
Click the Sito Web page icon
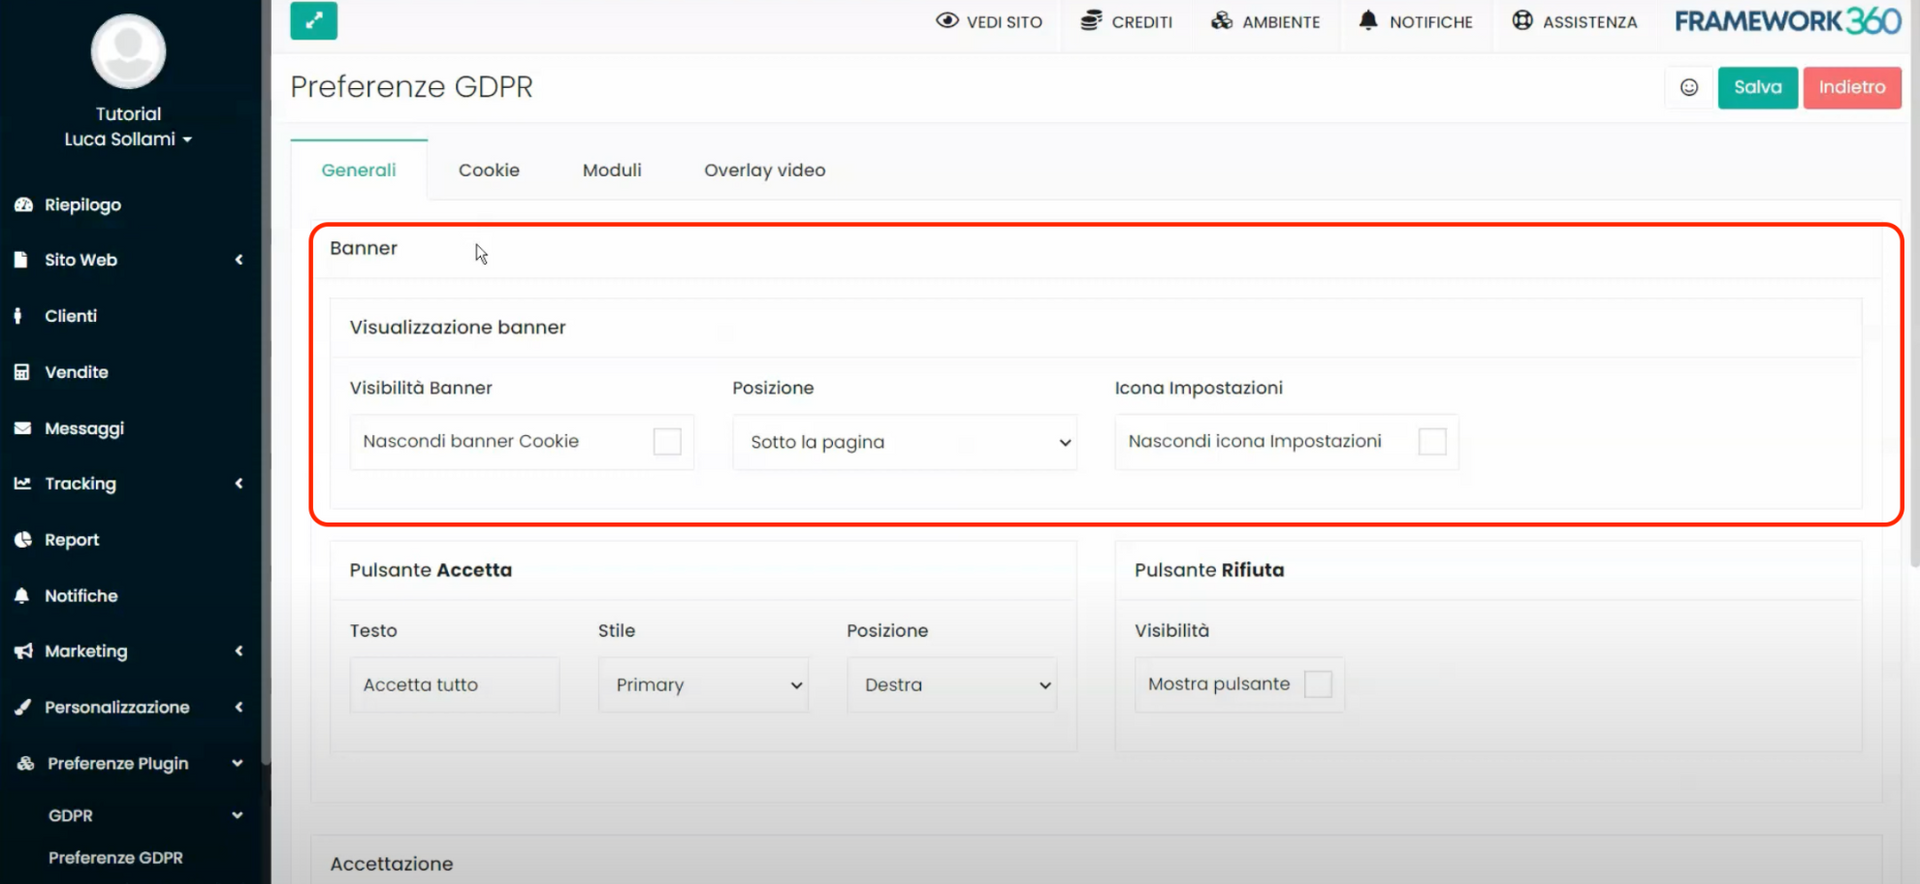point(21,260)
